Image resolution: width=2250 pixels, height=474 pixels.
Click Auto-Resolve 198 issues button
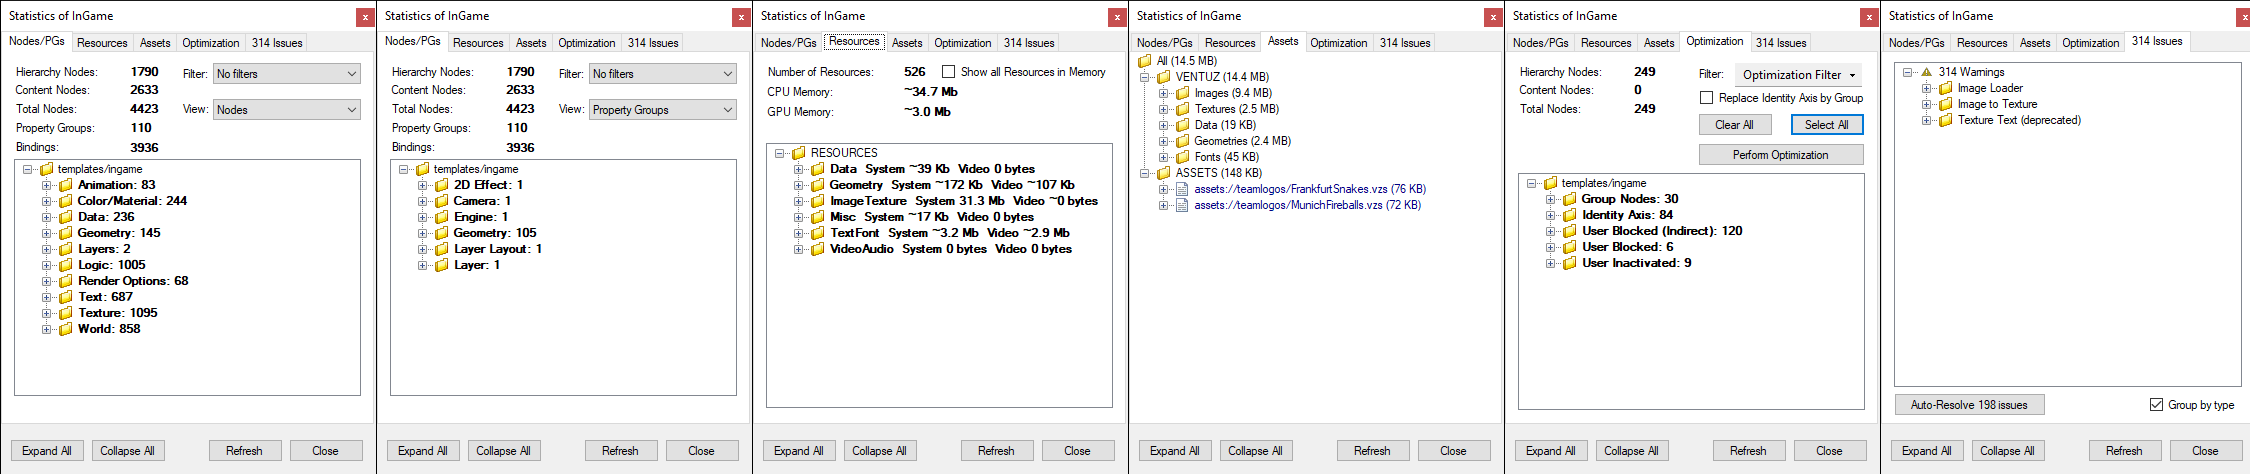click(1968, 405)
